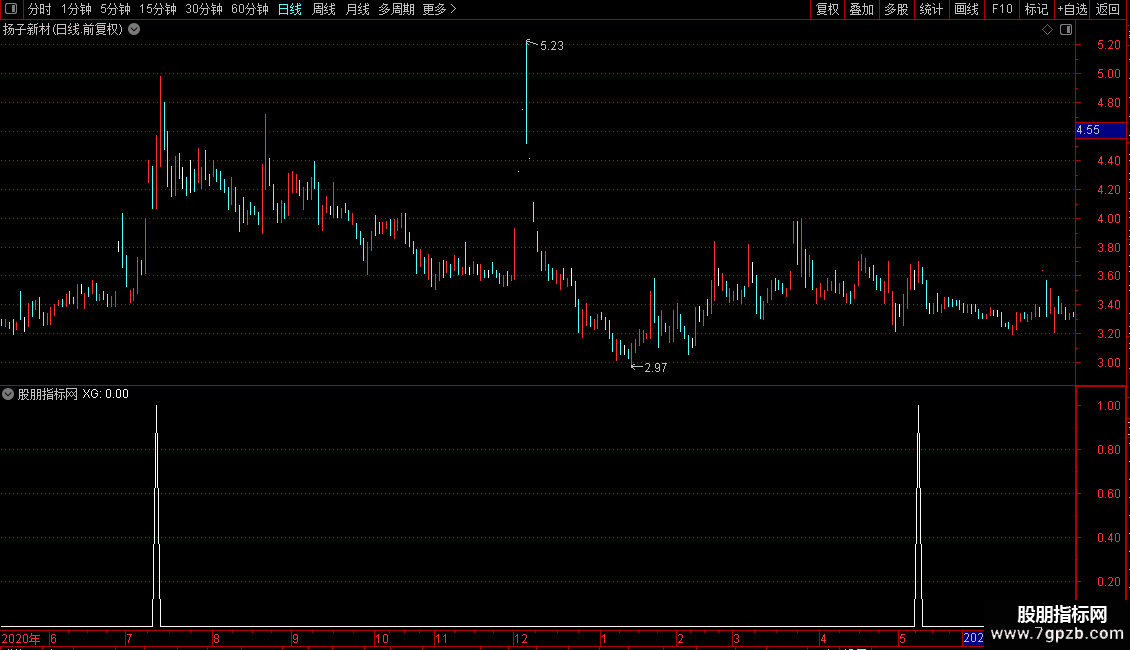Select the 60分钟 period
The width and height of the screenshot is (1130, 650).
point(250,9)
